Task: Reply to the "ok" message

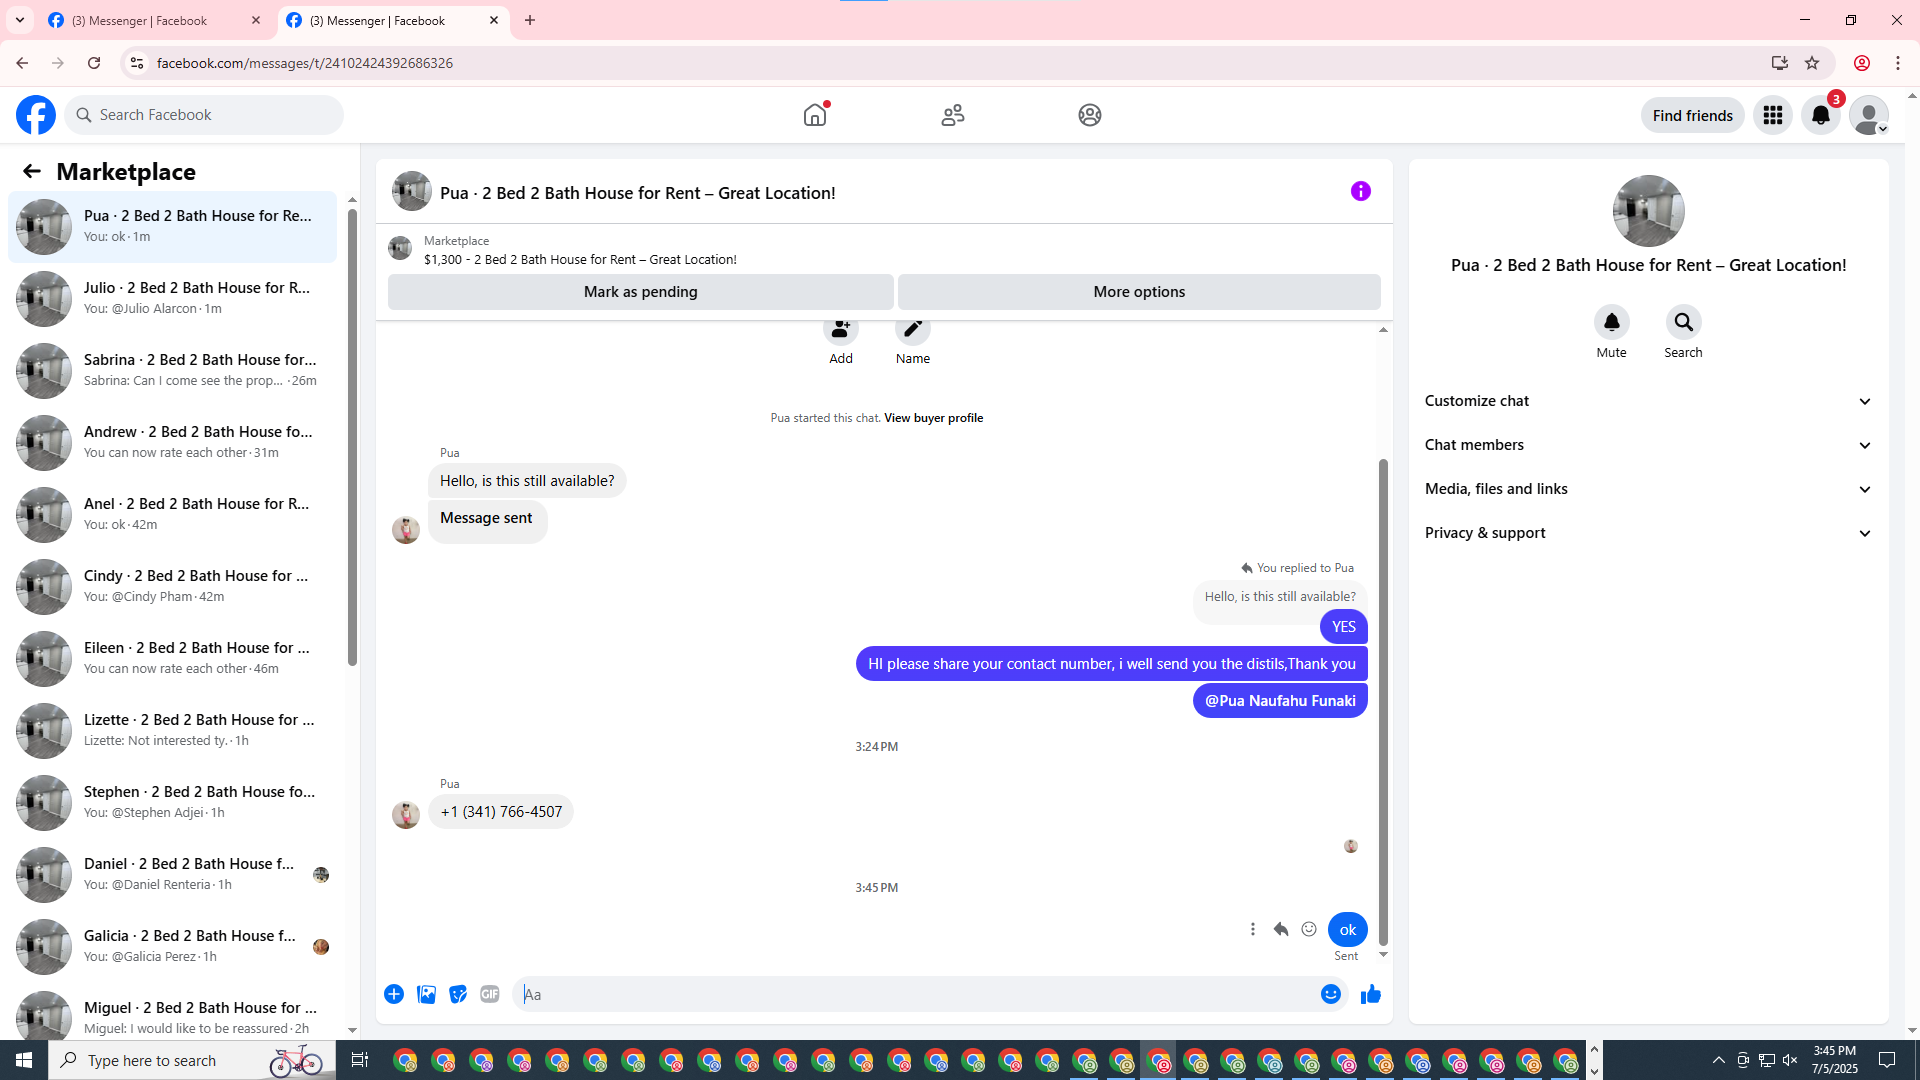Action: (1280, 929)
